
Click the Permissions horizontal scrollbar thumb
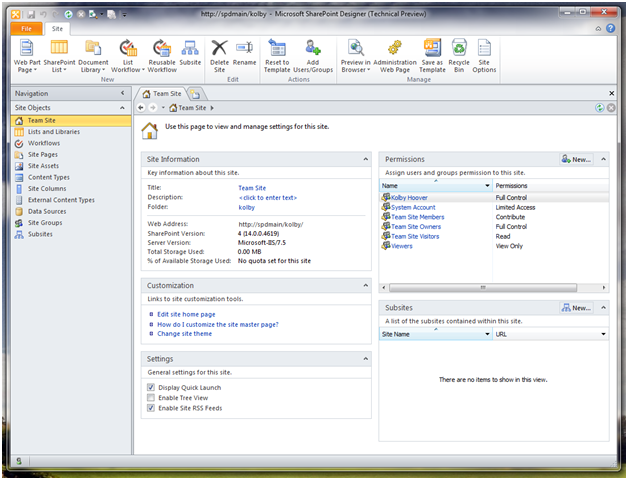(483, 288)
